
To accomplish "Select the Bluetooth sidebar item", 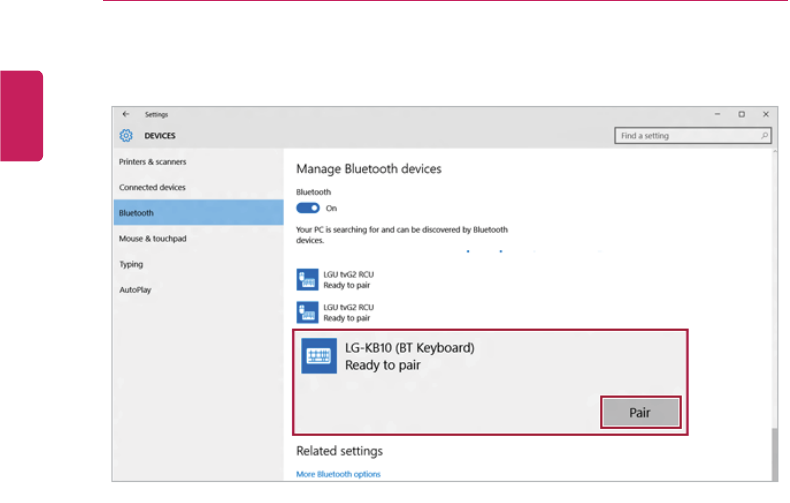I will coord(137,213).
